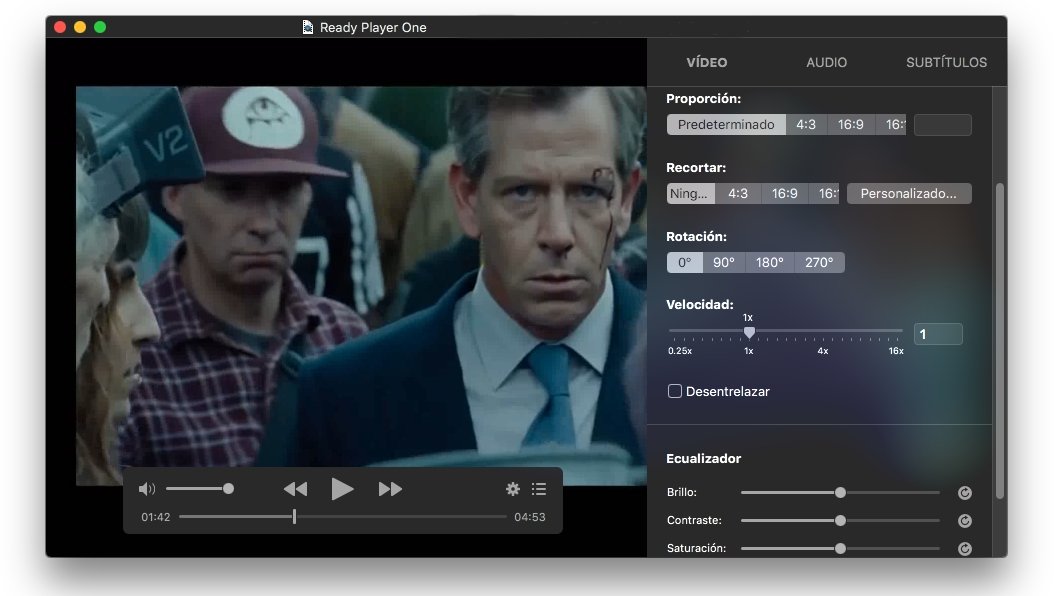Set Proporción to 4:3
This screenshot has width=1054, height=596.
(806, 124)
